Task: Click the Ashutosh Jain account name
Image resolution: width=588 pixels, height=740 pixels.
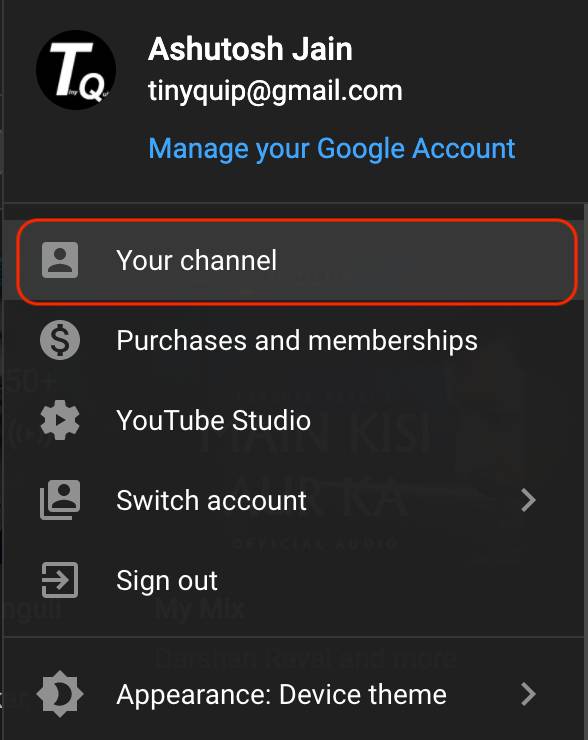Action: (x=250, y=49)
